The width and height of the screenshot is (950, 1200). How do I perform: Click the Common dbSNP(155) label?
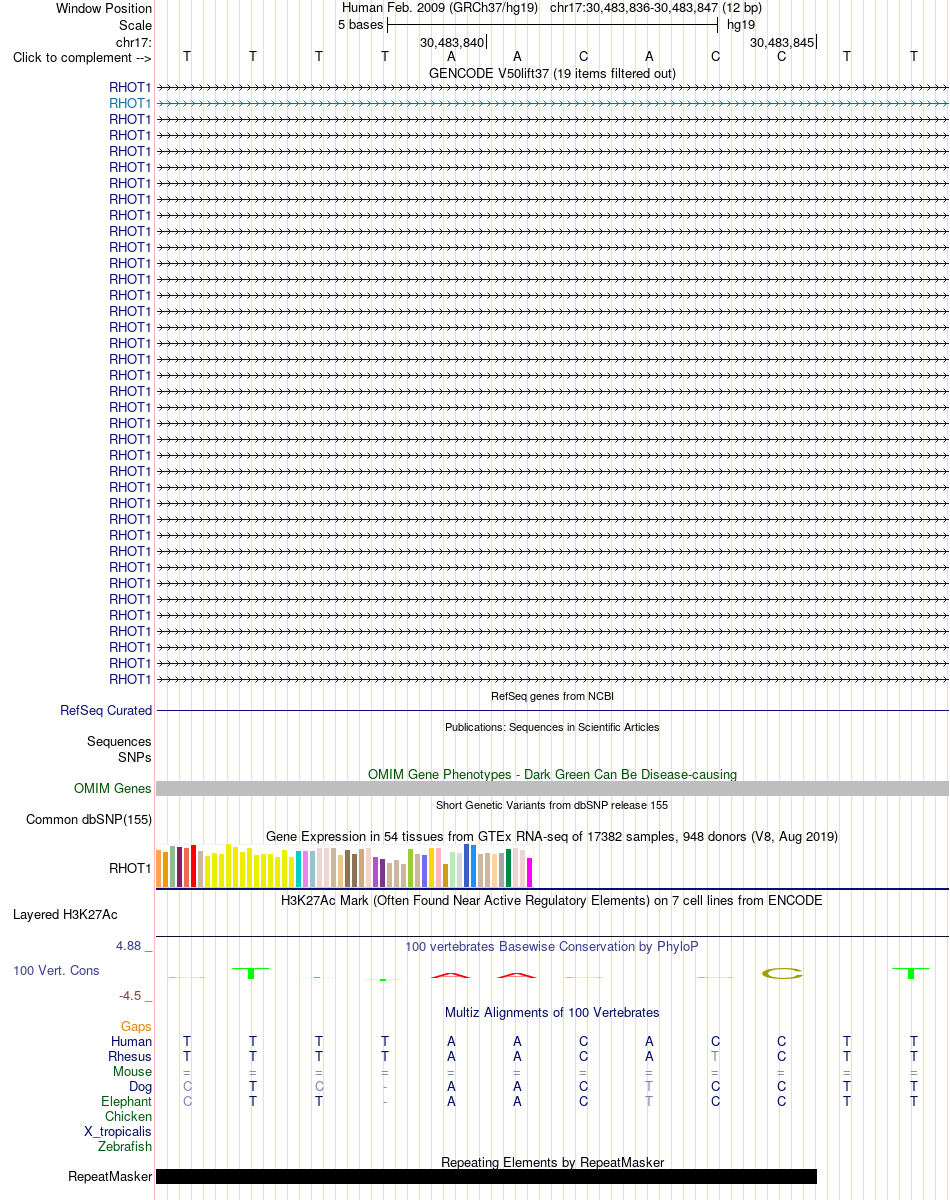click(89, 820)
